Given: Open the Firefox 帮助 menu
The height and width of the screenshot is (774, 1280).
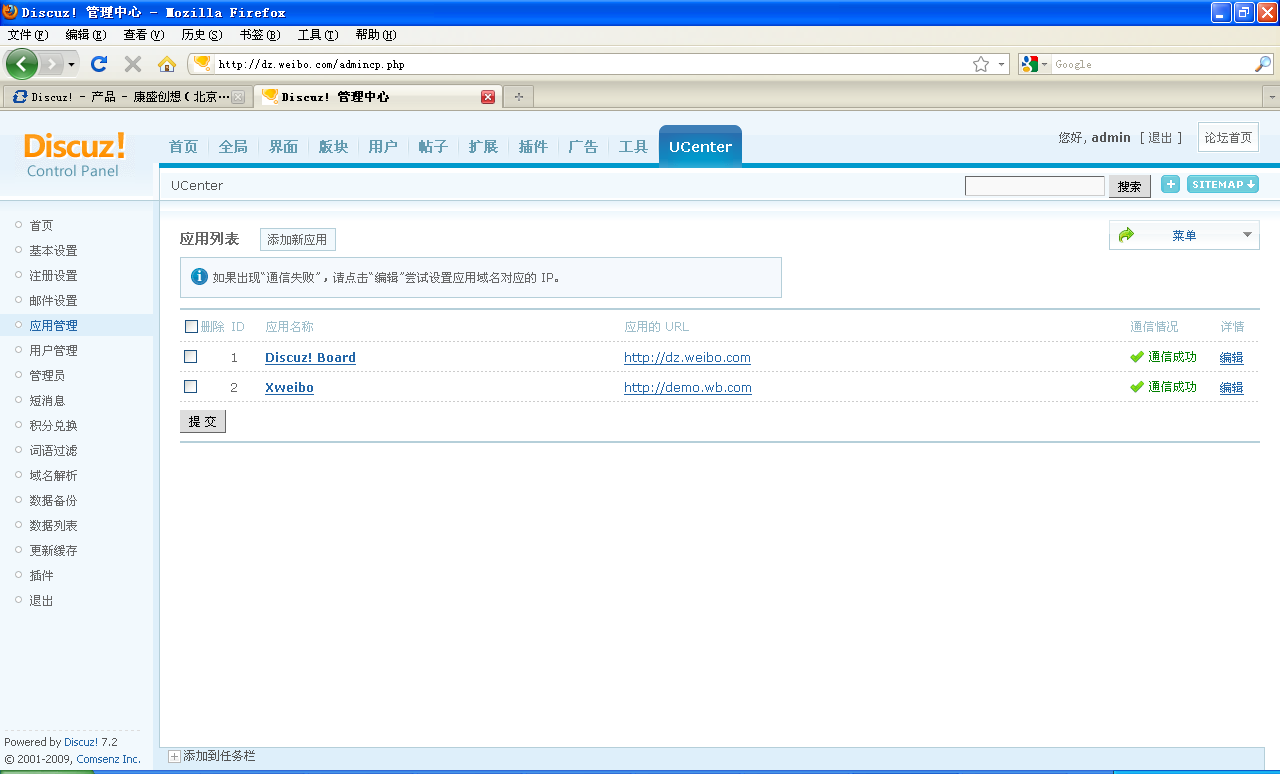Looking at the screenshot, I should tap(376, 35).
